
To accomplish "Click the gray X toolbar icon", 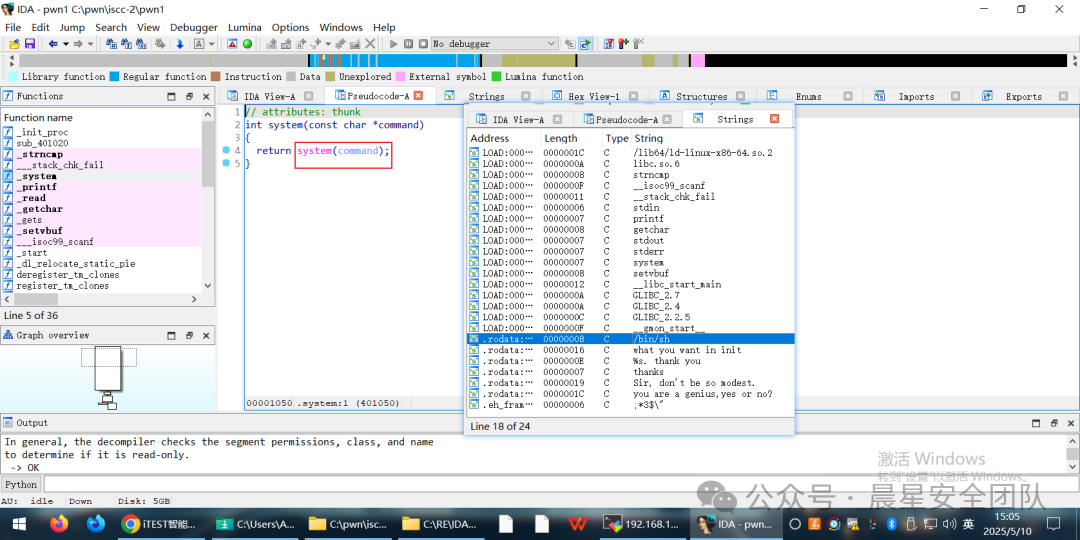I will click(370, 44).
